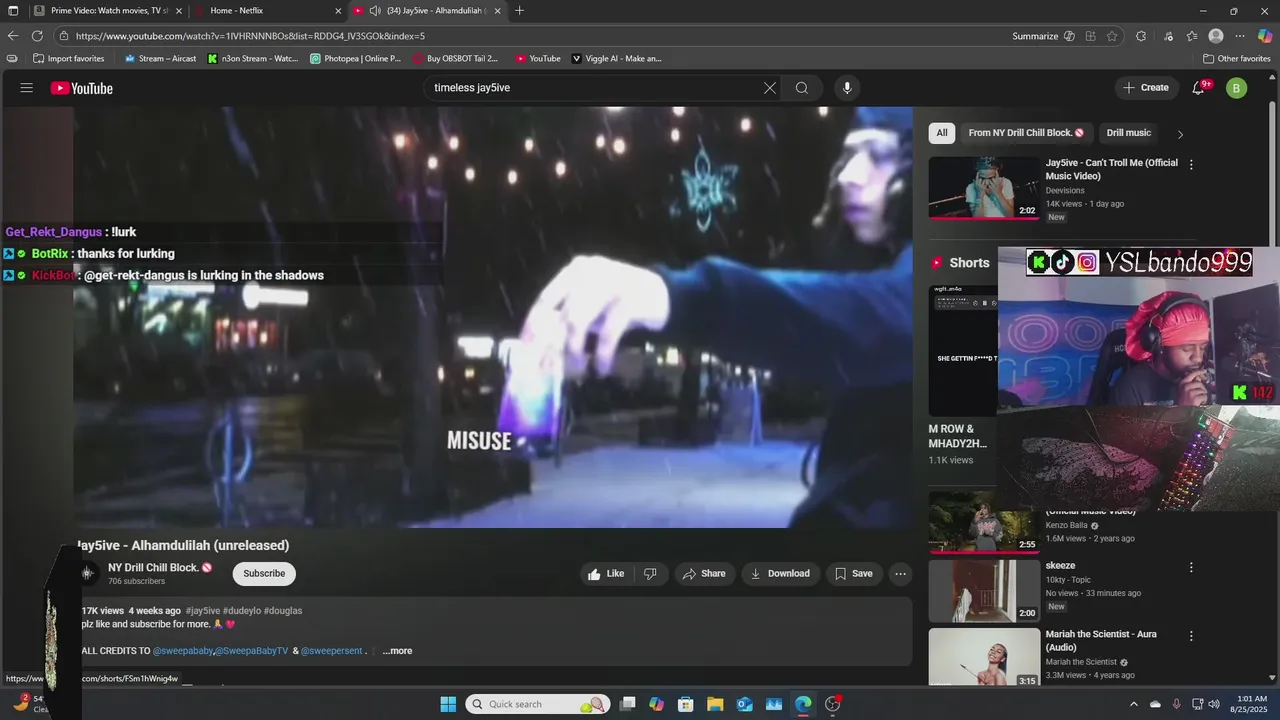Click the taskbar Quick search box

click(537, 704)
